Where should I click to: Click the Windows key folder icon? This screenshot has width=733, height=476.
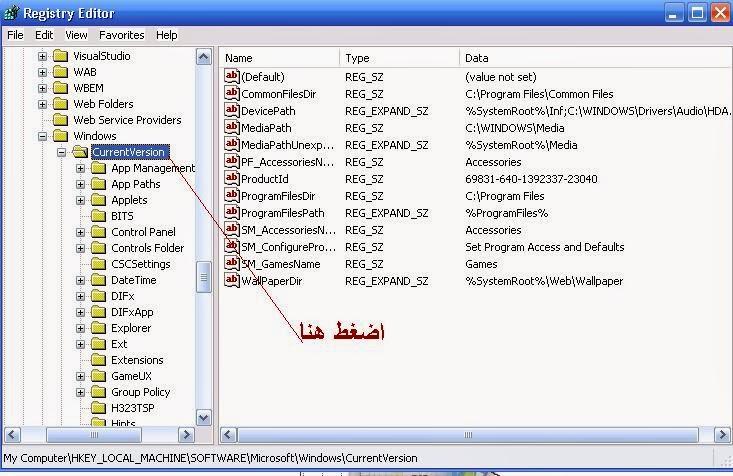(x=60, y=136)
